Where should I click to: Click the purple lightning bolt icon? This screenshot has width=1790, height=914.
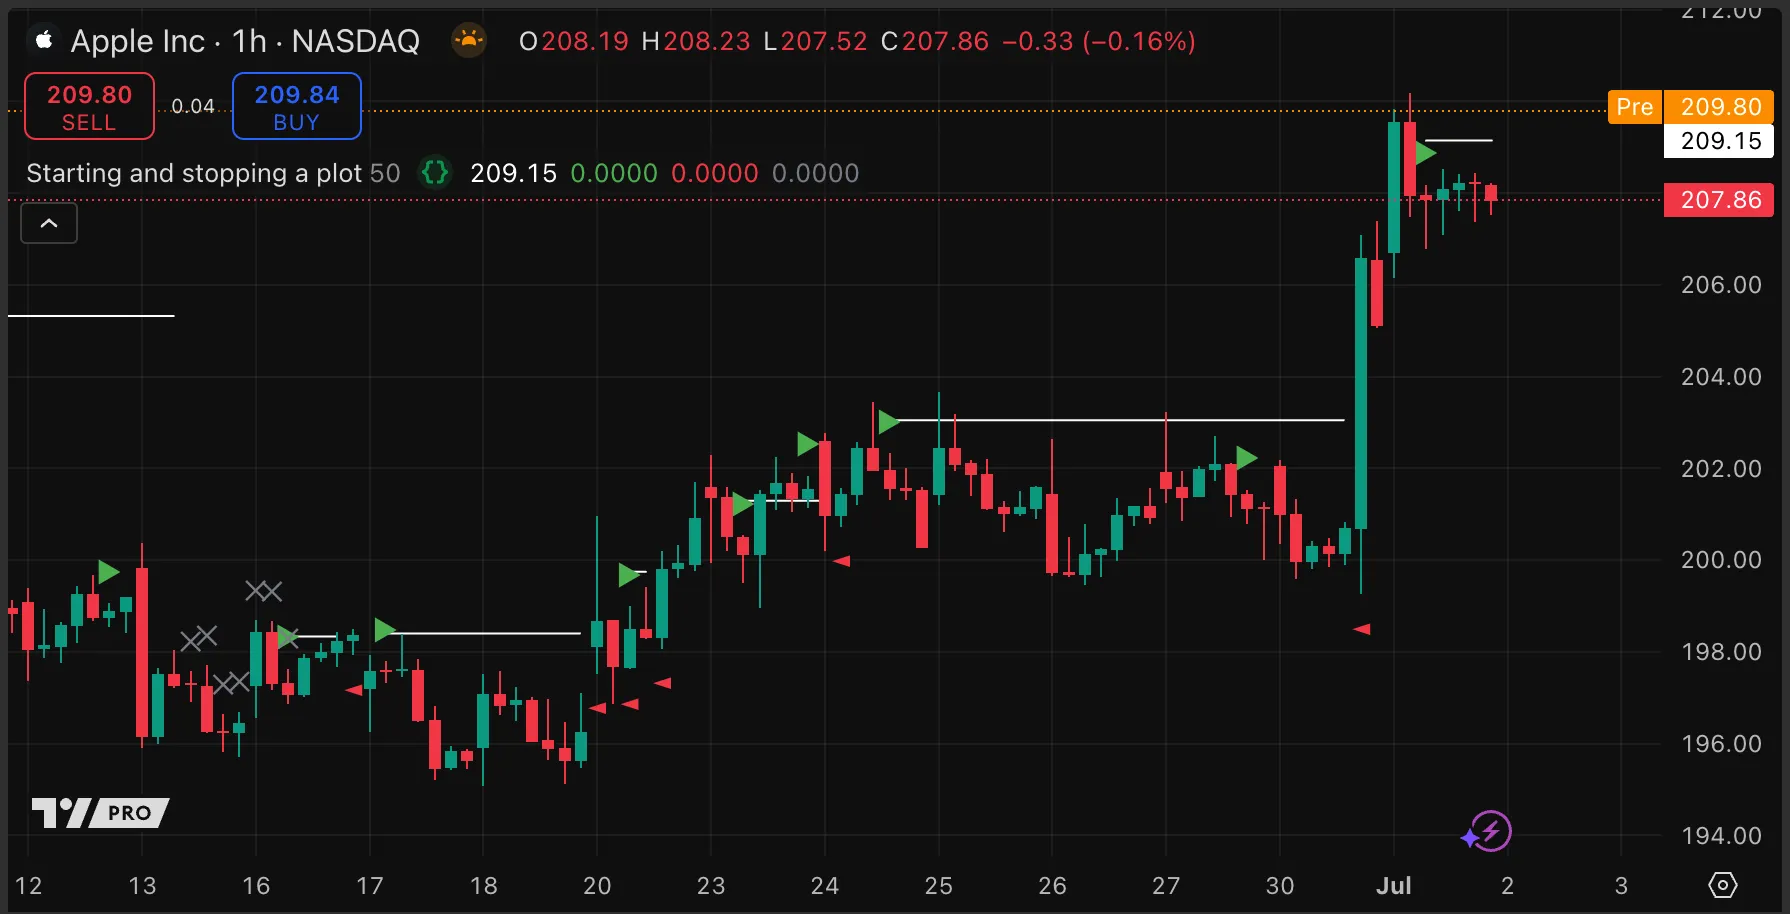(x=1490, y=831)
